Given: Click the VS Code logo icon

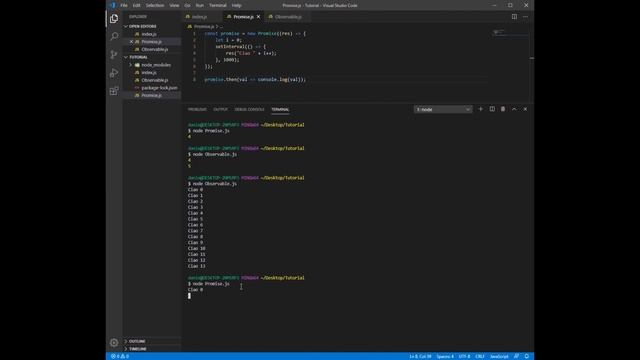Looking at the screenshot, I should point(113,5).
